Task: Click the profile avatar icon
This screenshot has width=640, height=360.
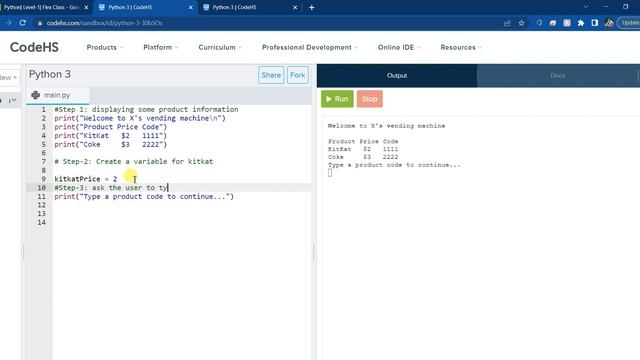Action: coord(609,23)
